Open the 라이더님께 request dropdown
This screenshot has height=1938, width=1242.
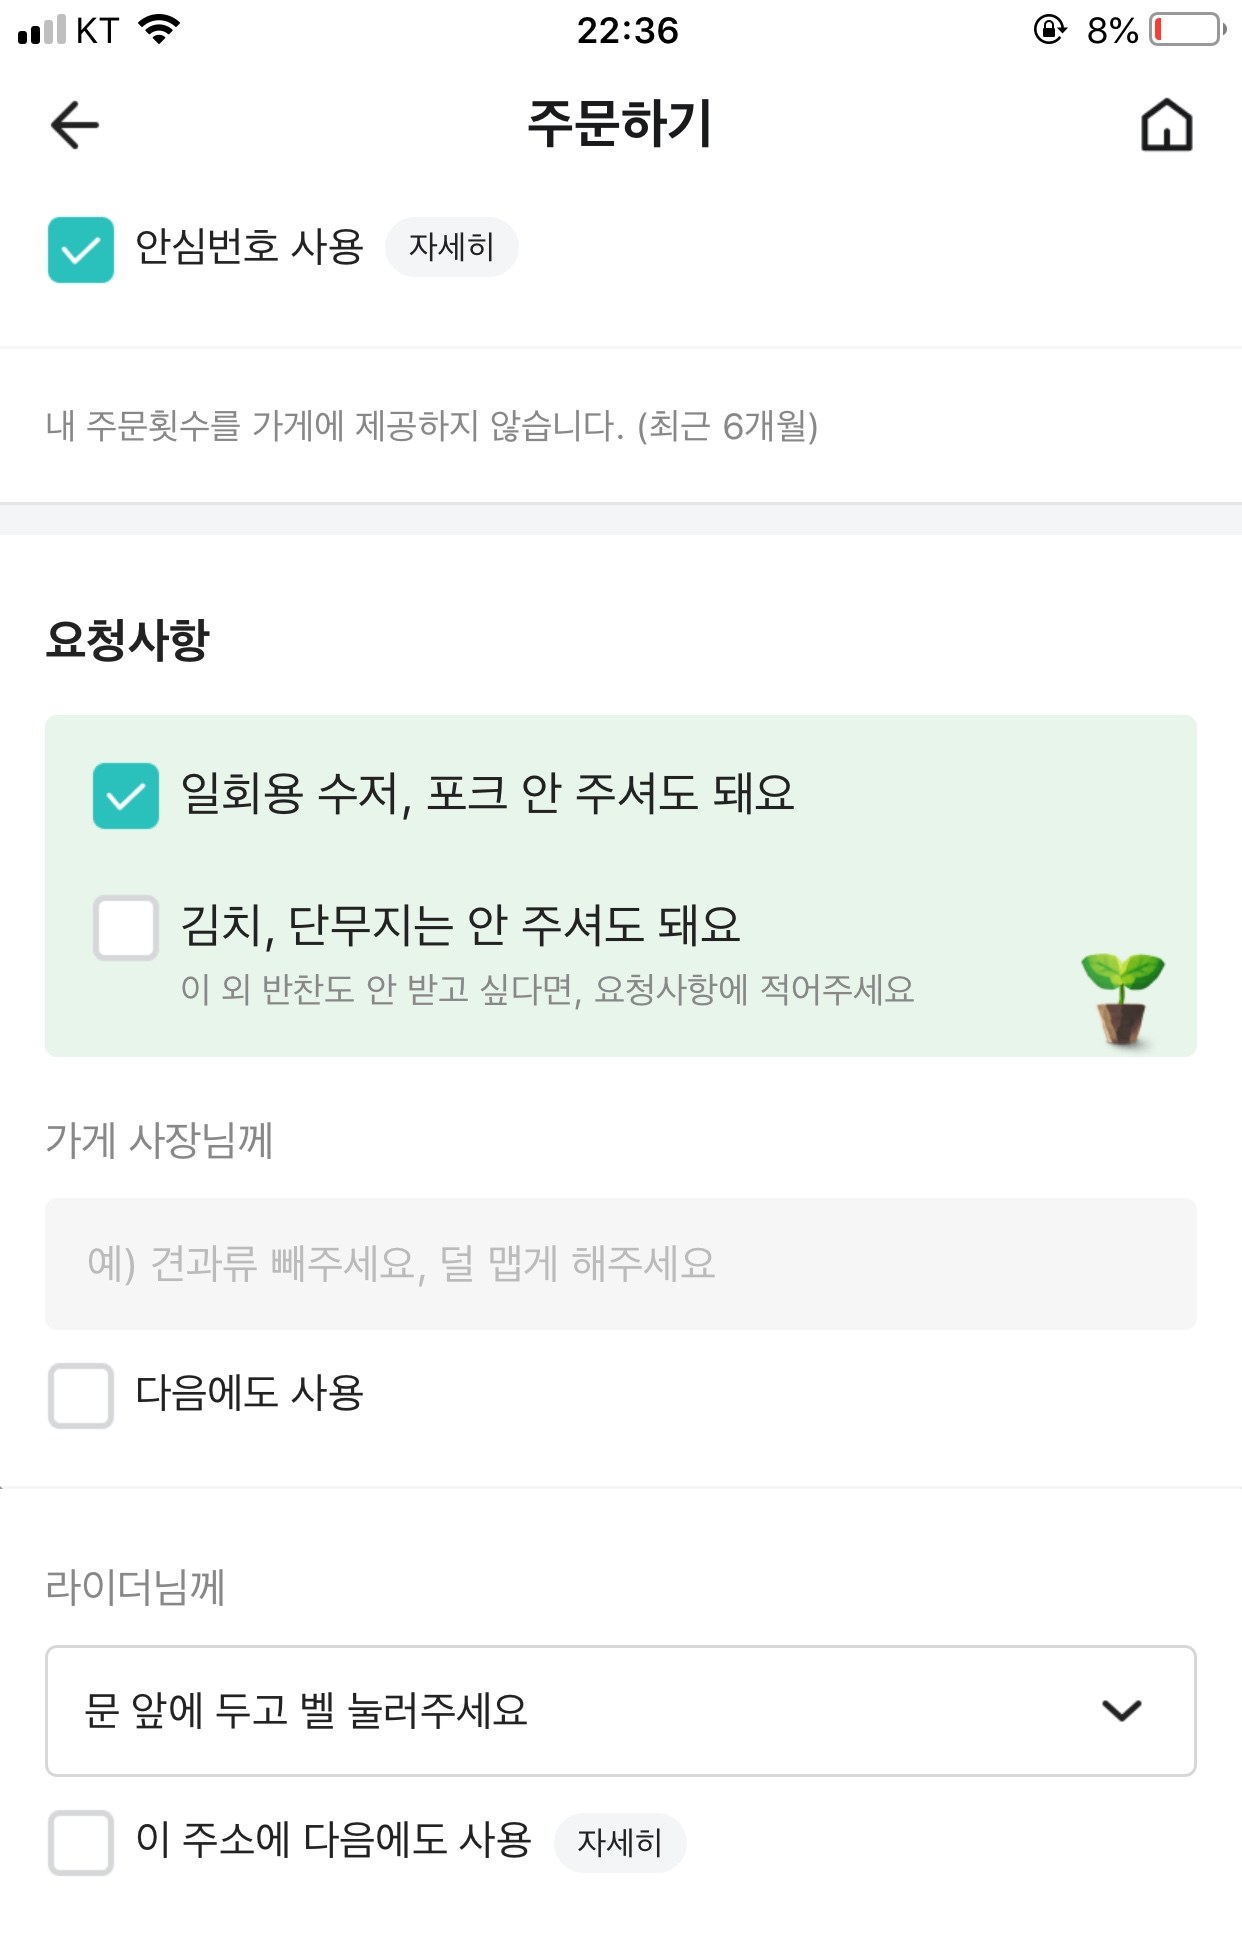click(620, 1711)
